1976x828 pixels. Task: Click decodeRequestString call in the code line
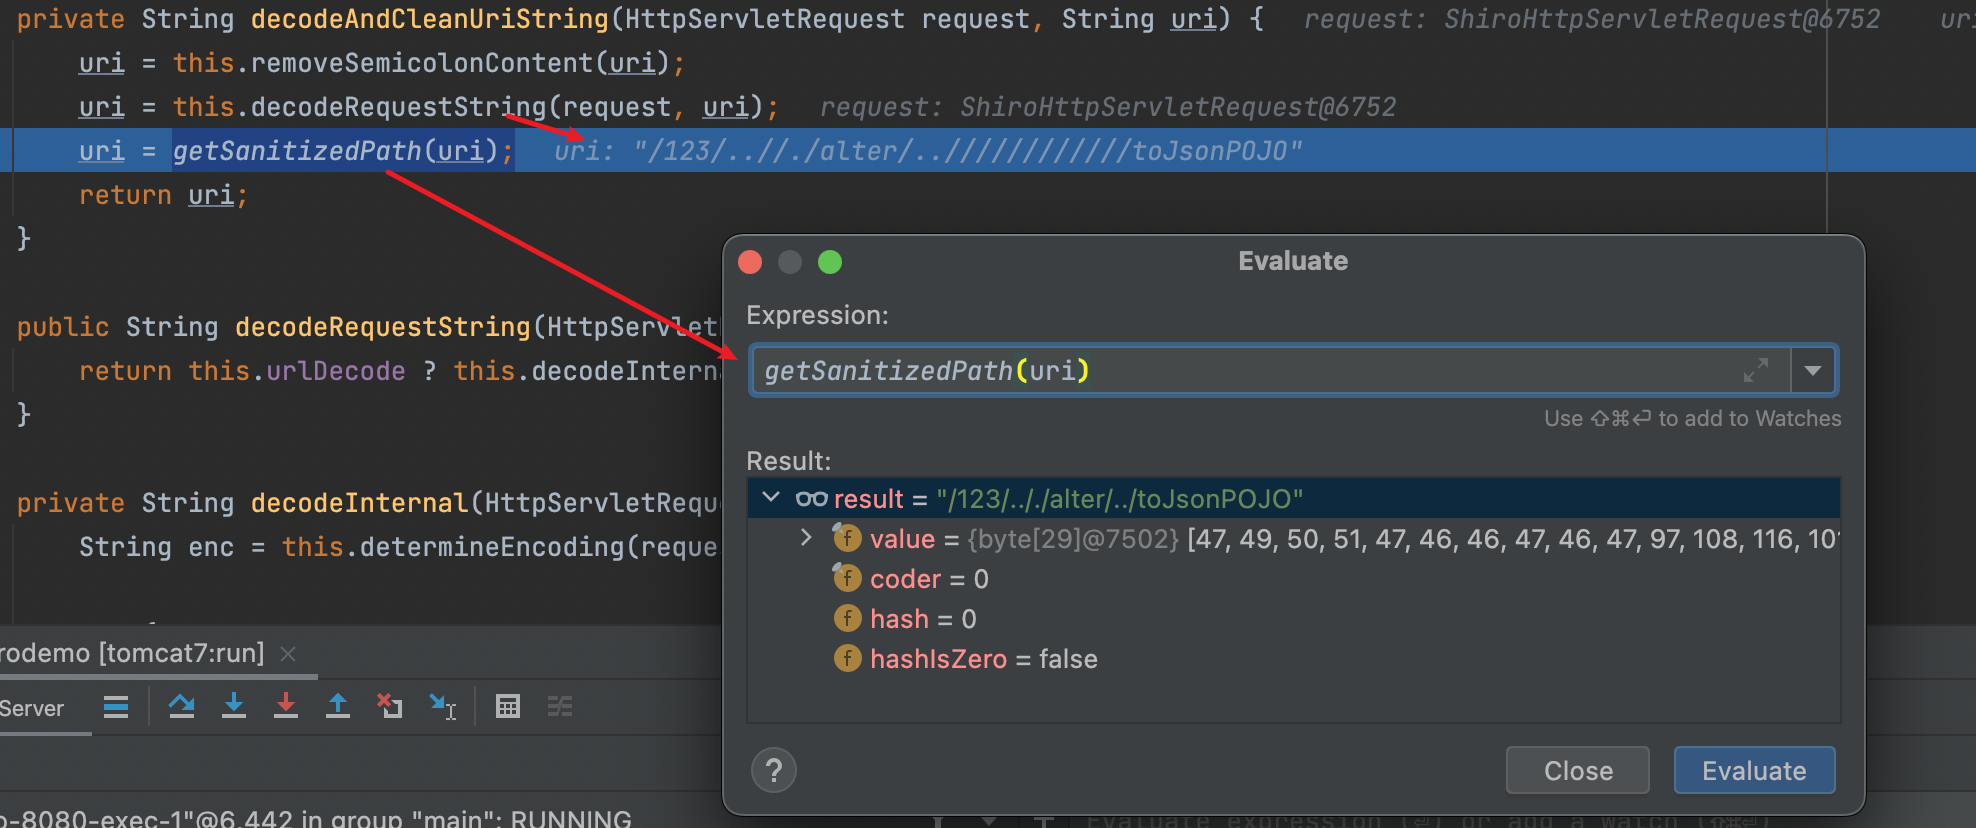(398, 107)
